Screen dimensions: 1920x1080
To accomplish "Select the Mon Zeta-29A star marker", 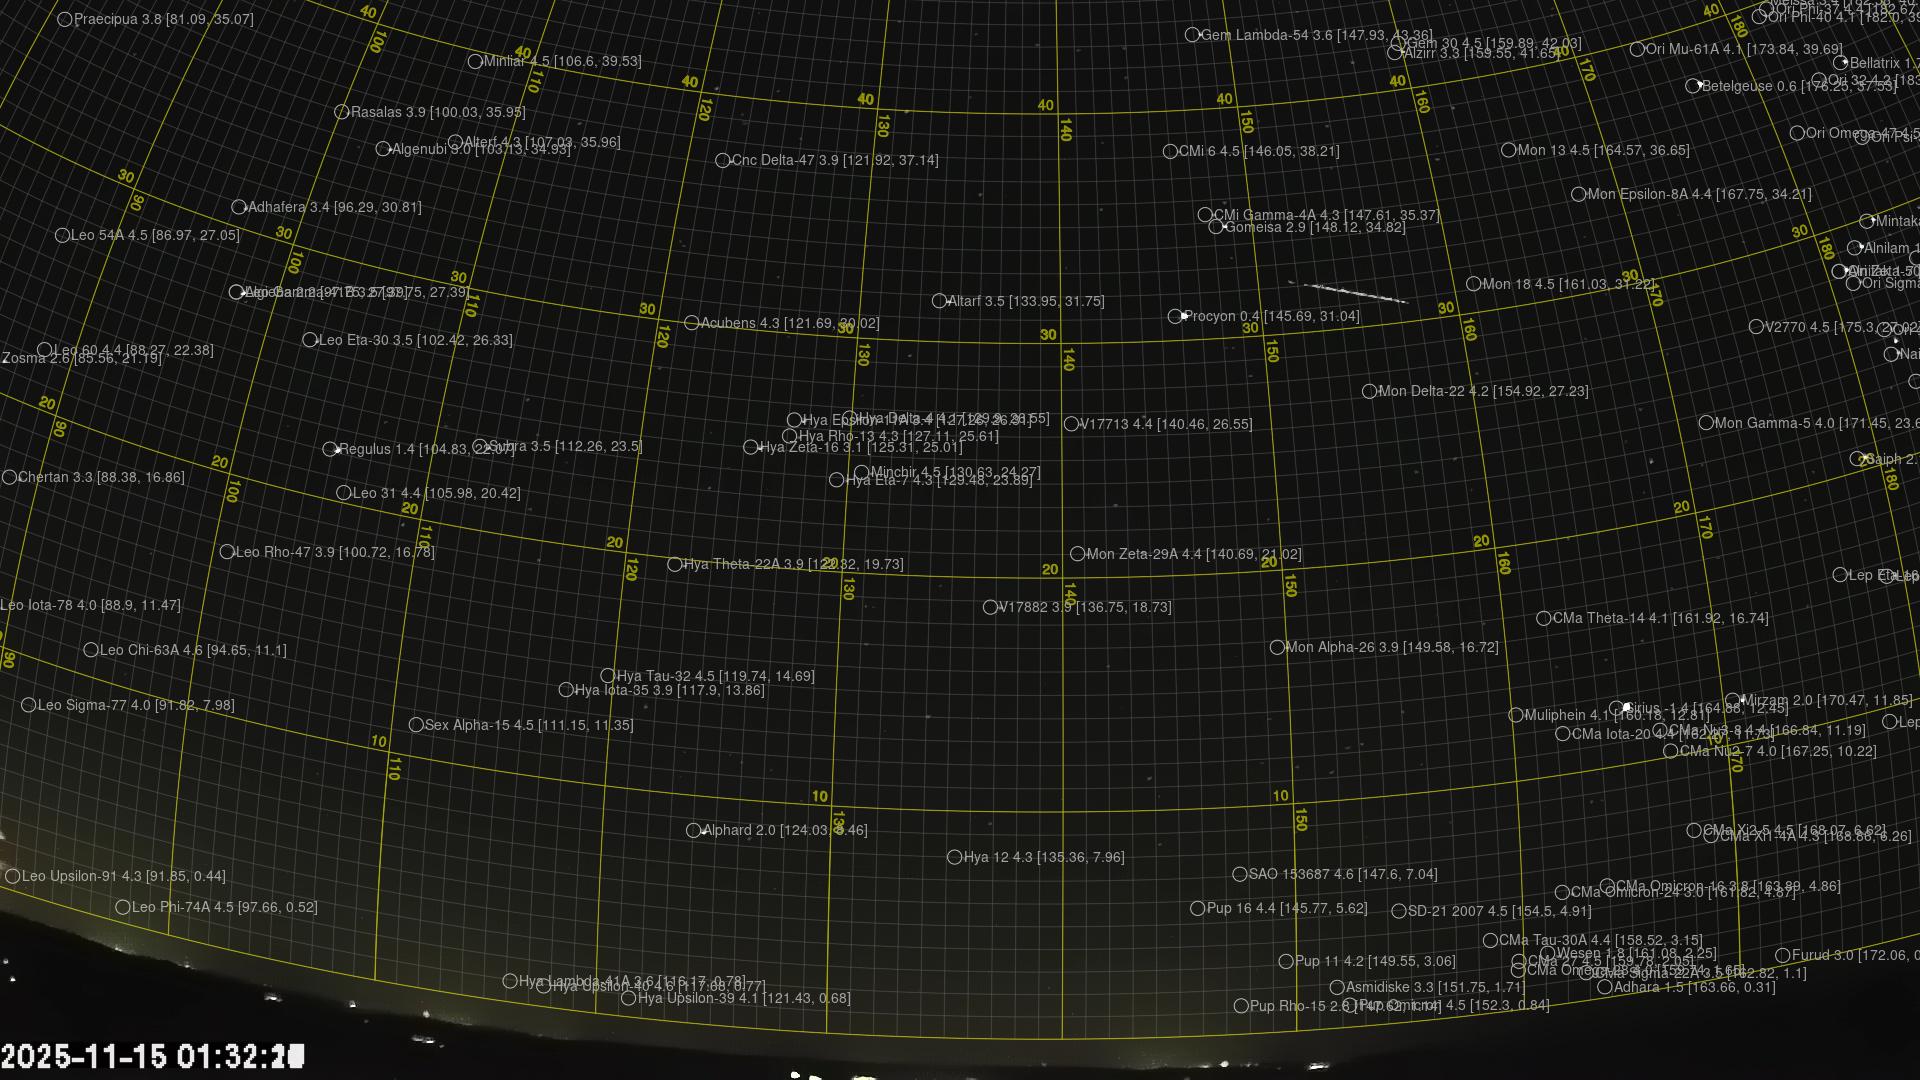I will tap(1077, 554).
